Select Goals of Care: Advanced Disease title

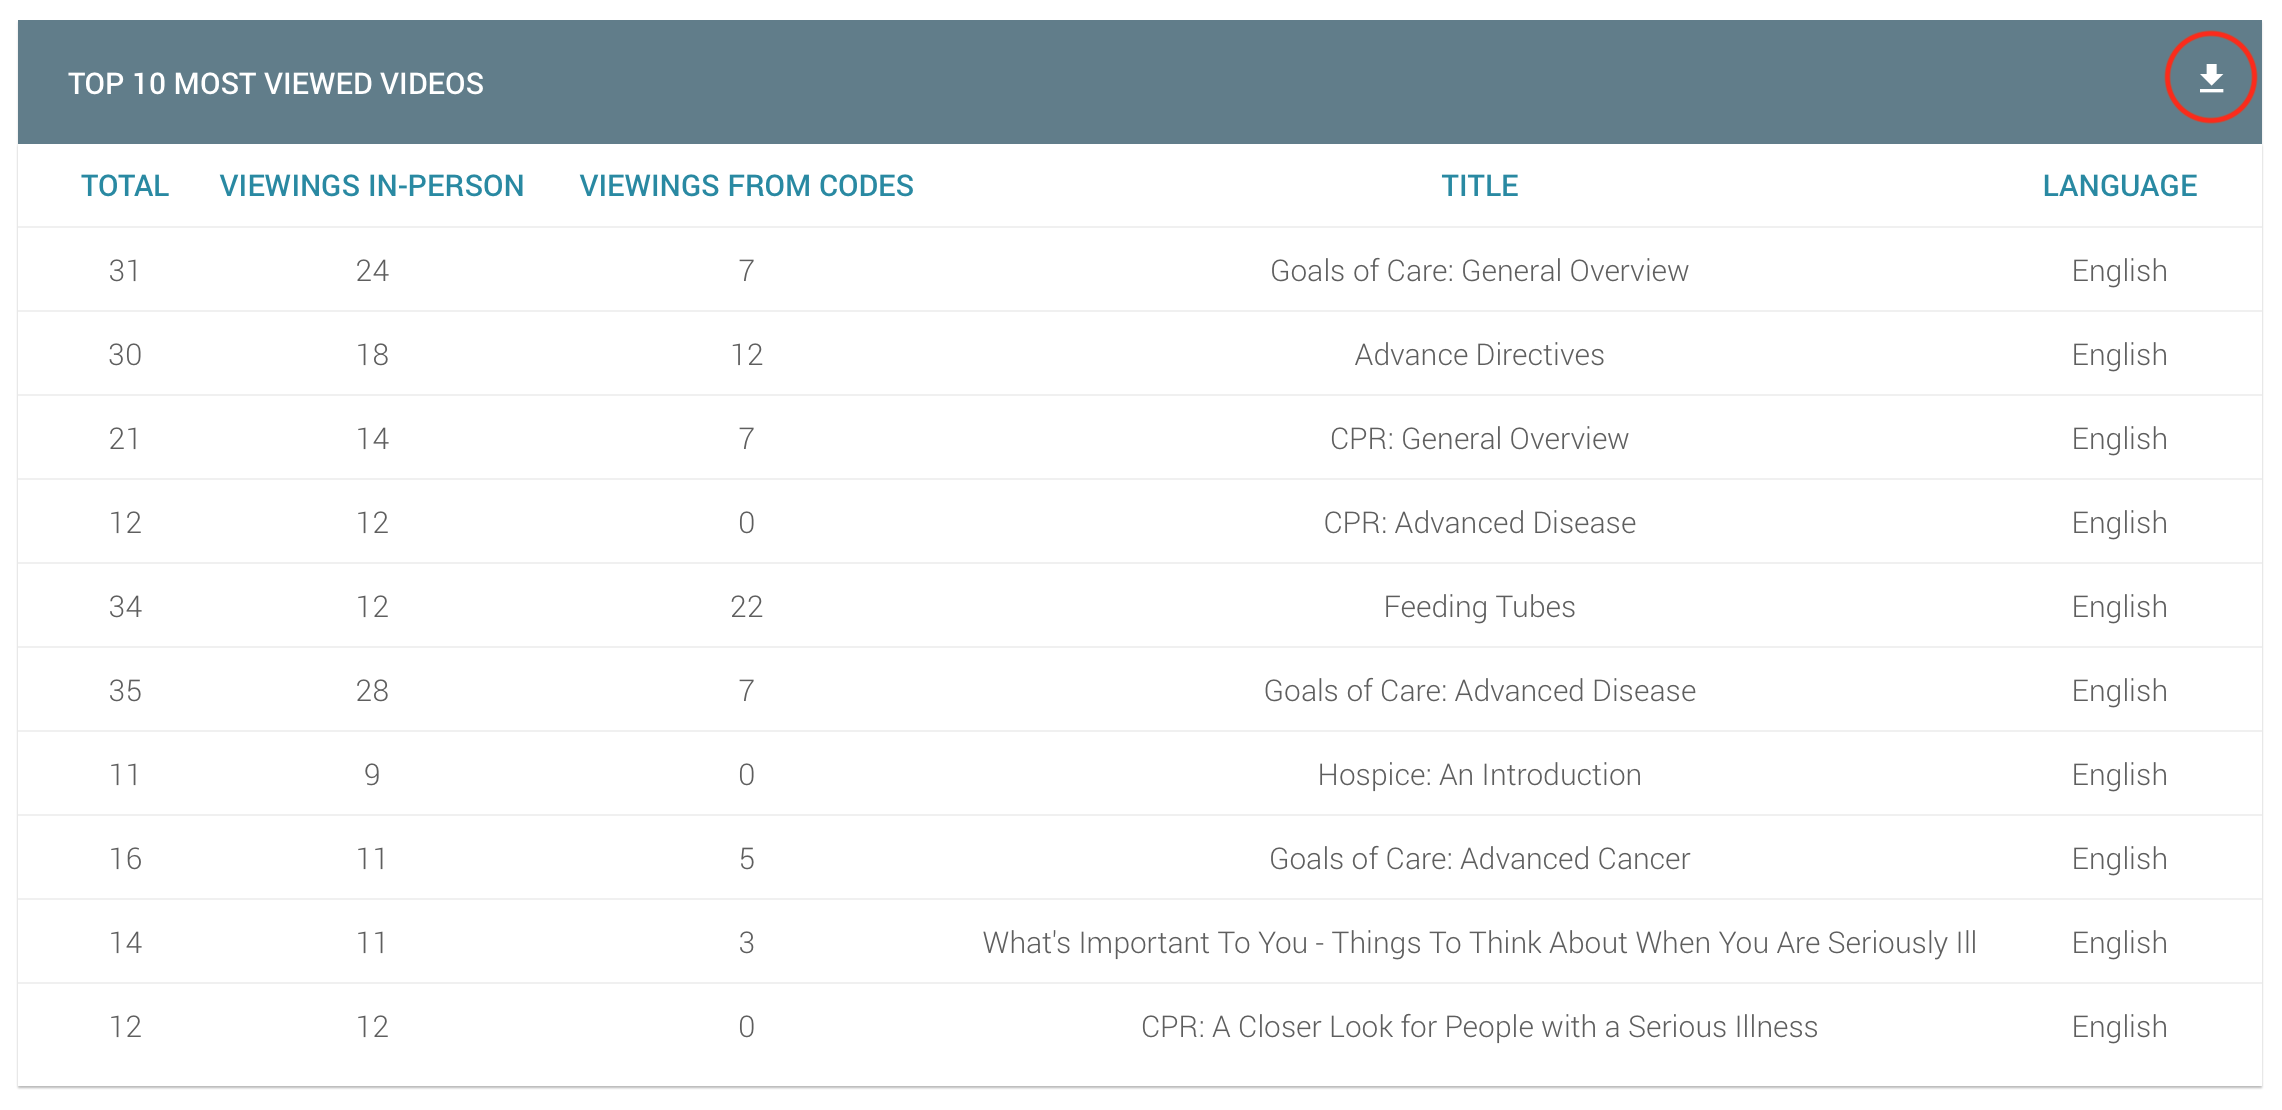coord(1479,691)
